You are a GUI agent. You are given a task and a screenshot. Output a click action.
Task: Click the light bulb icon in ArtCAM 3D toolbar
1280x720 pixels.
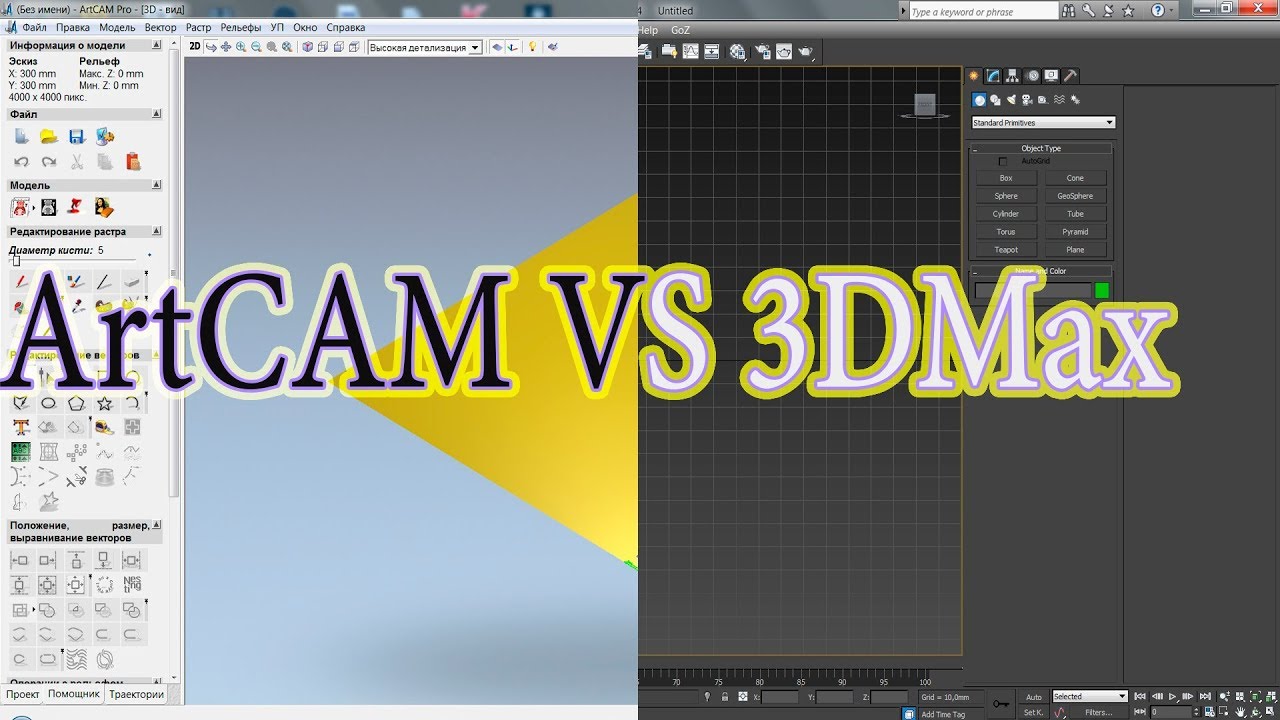(x=533, y=47)
